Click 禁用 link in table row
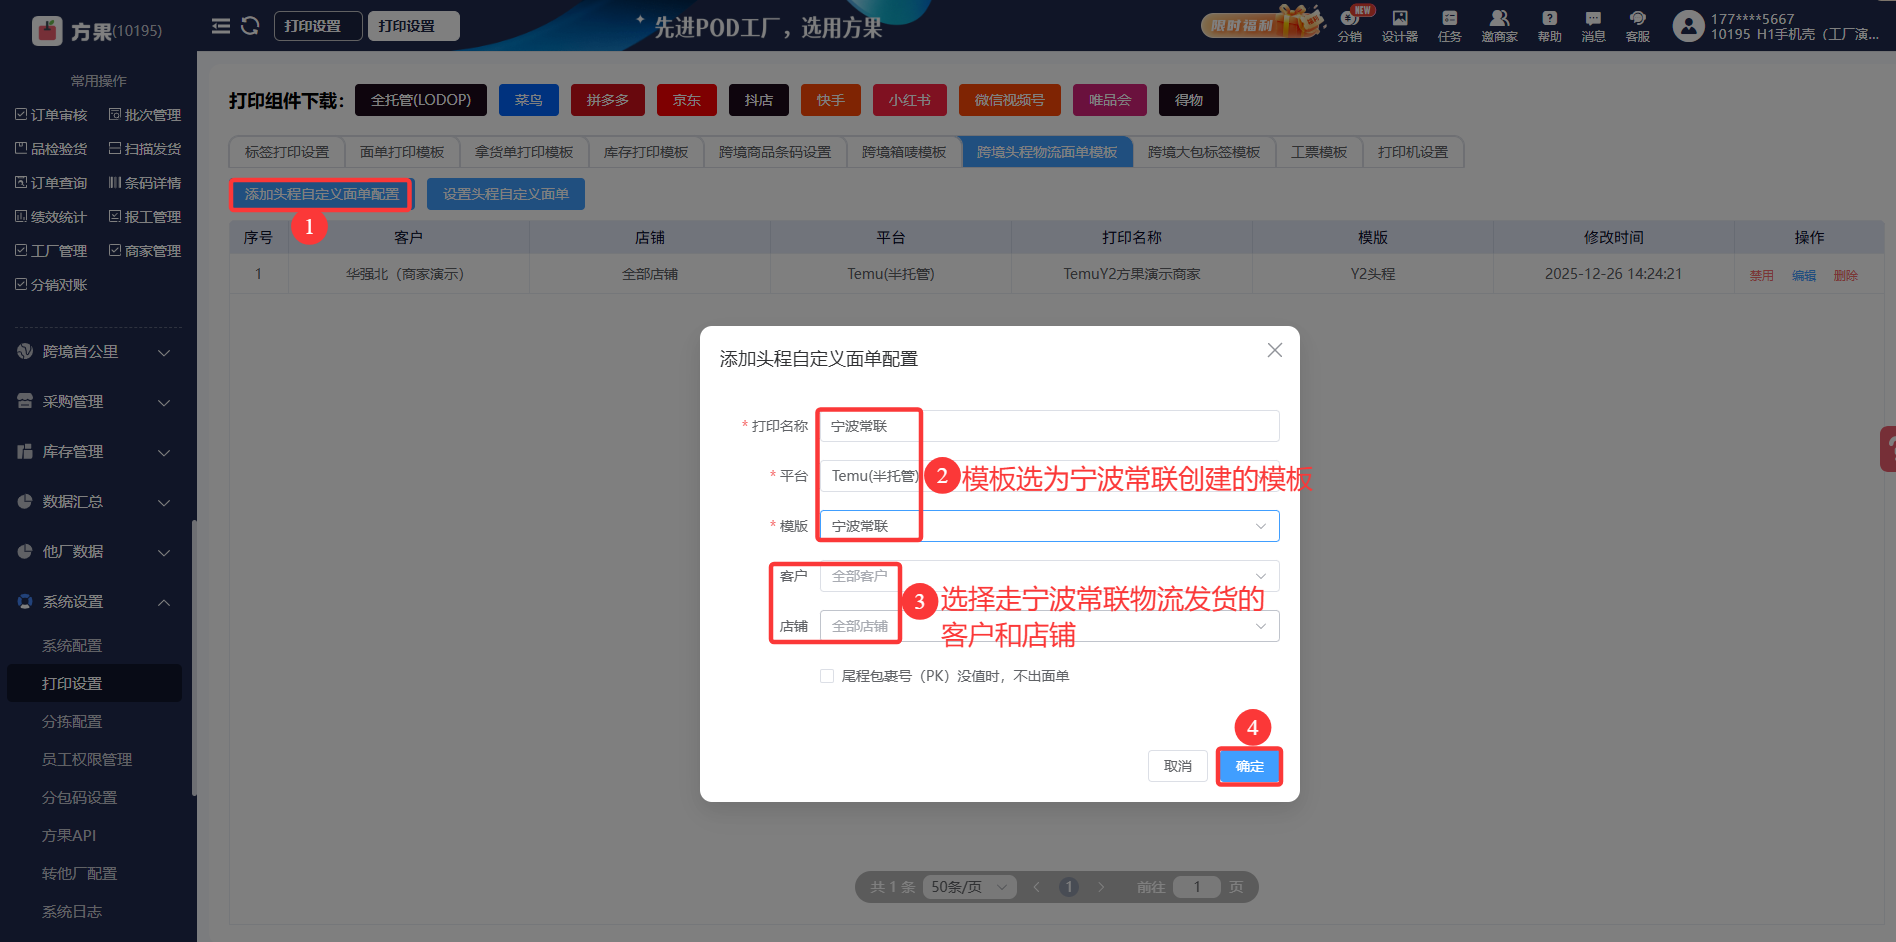Image resolution: width=1896 pixels, height=942 pixels. 1762,276
